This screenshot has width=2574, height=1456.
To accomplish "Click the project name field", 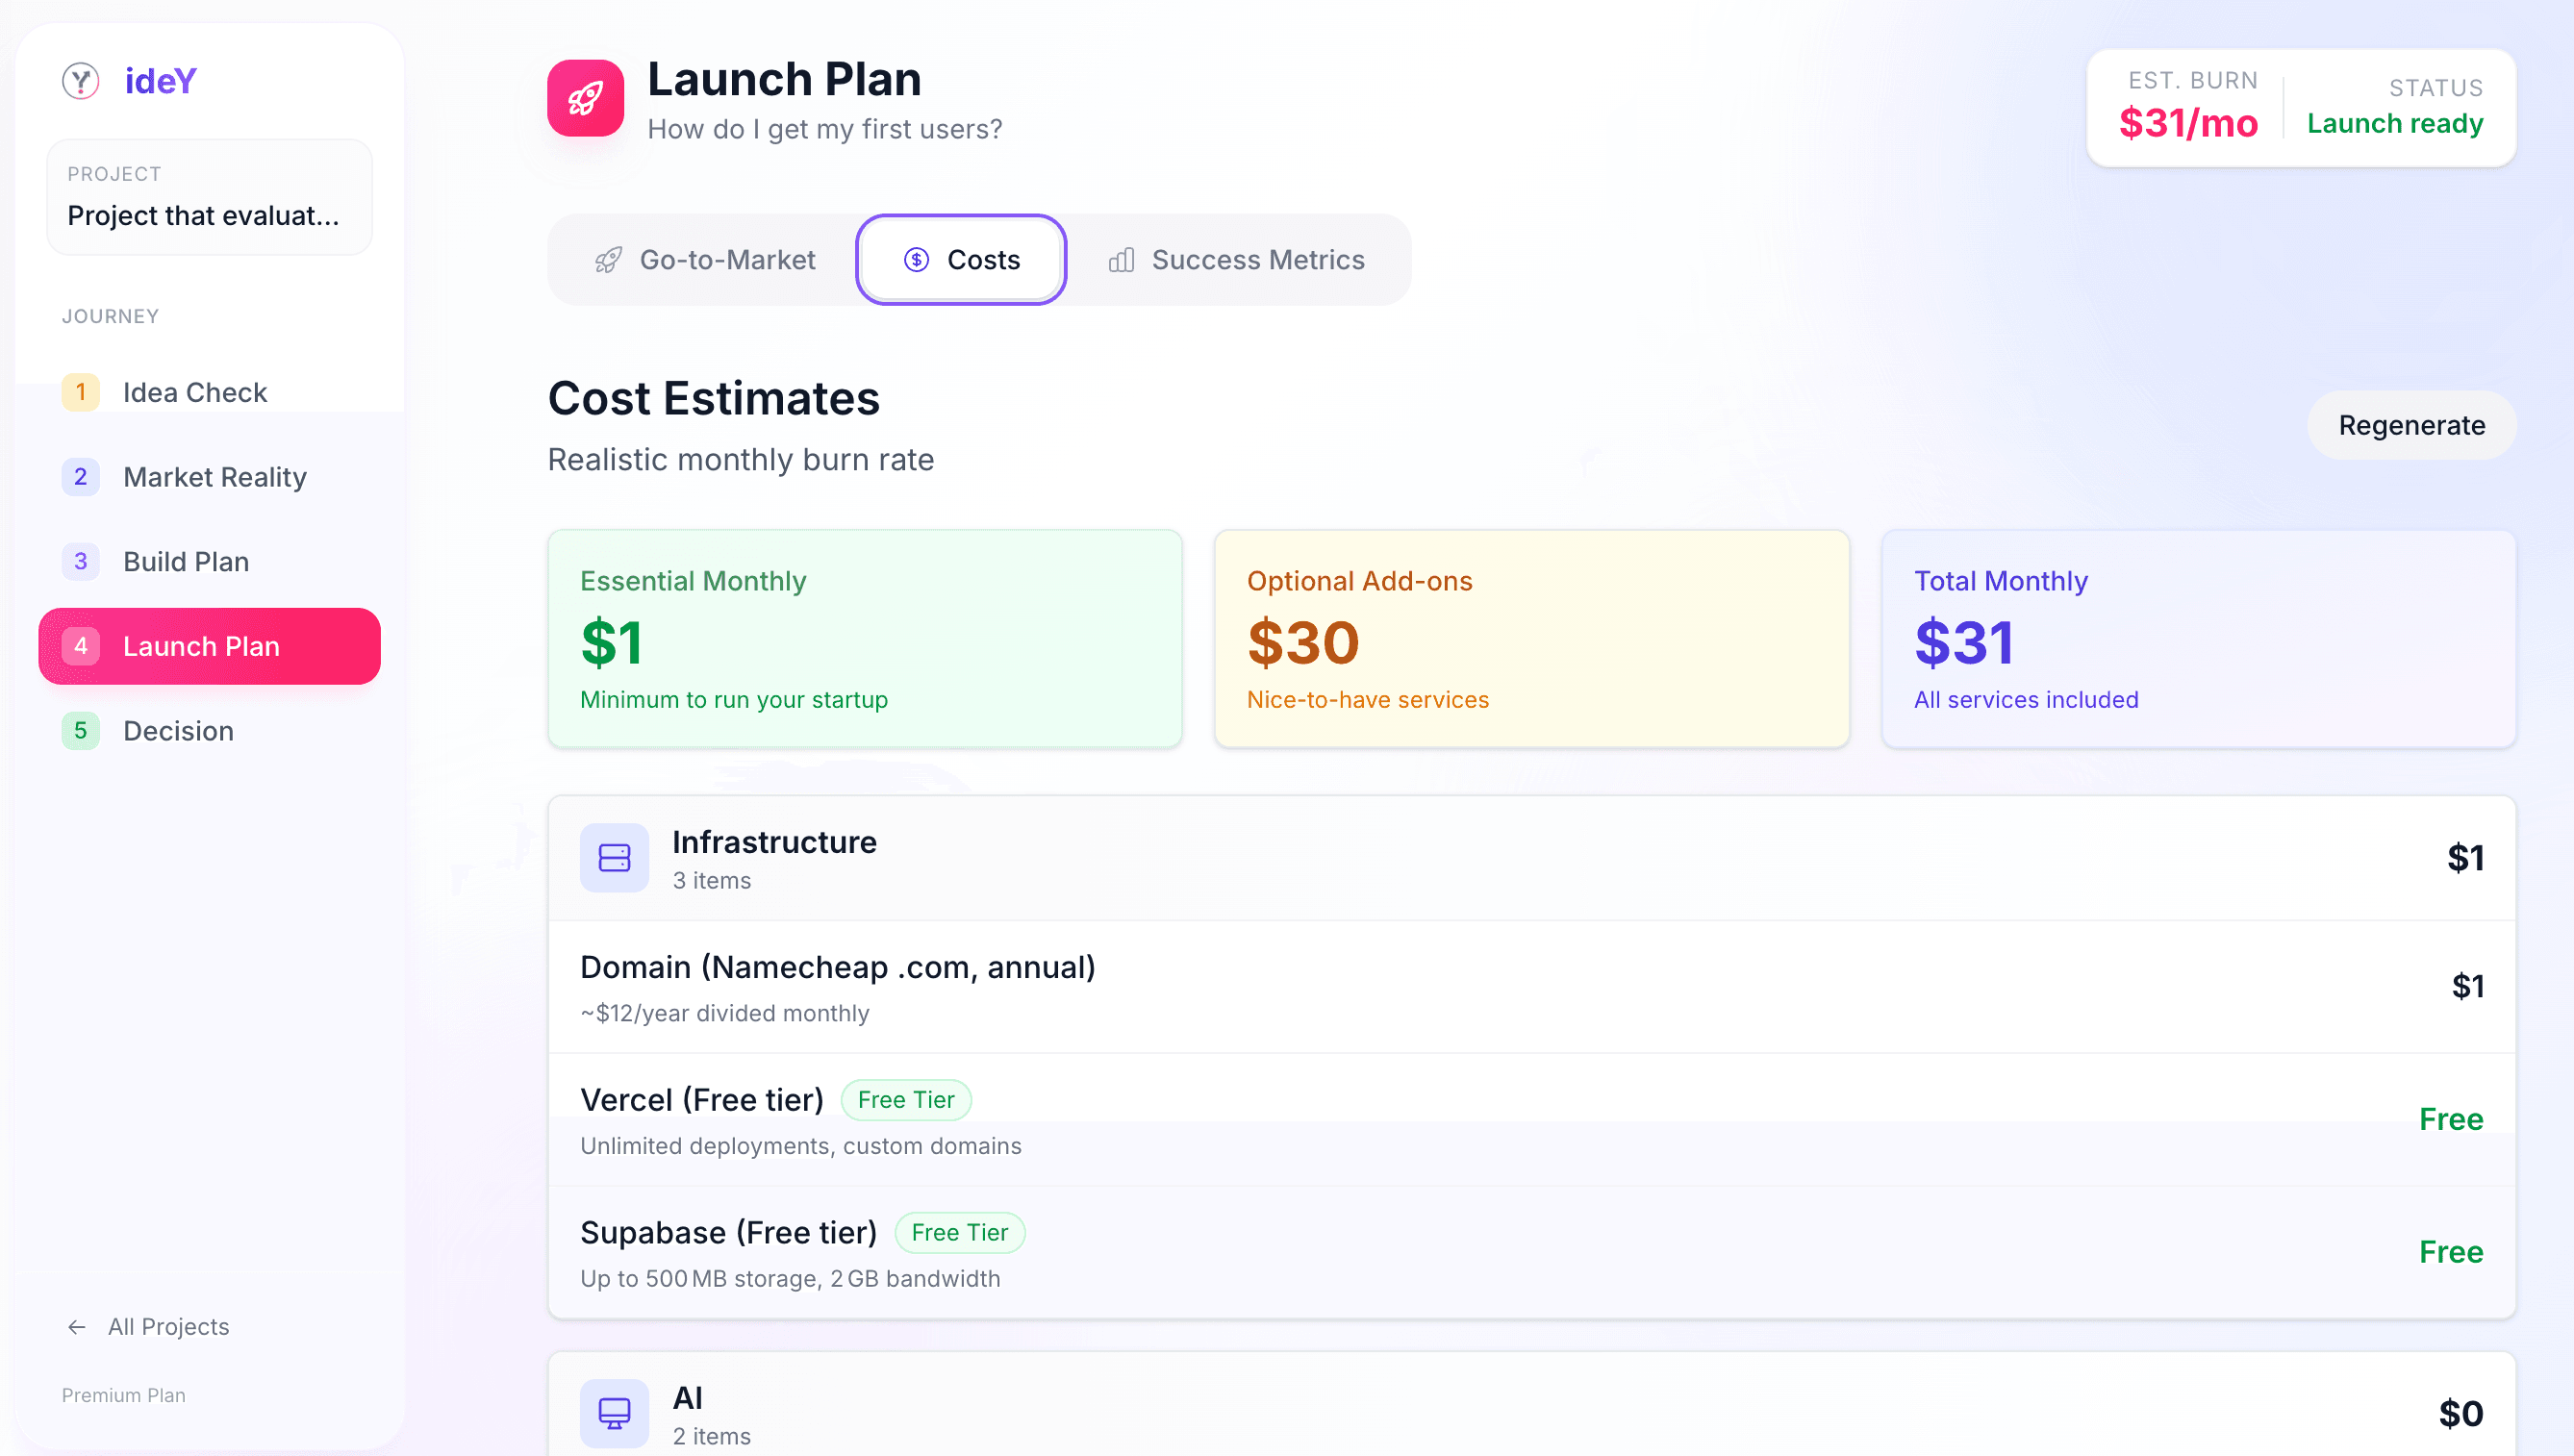I will (x=209, y=215).
